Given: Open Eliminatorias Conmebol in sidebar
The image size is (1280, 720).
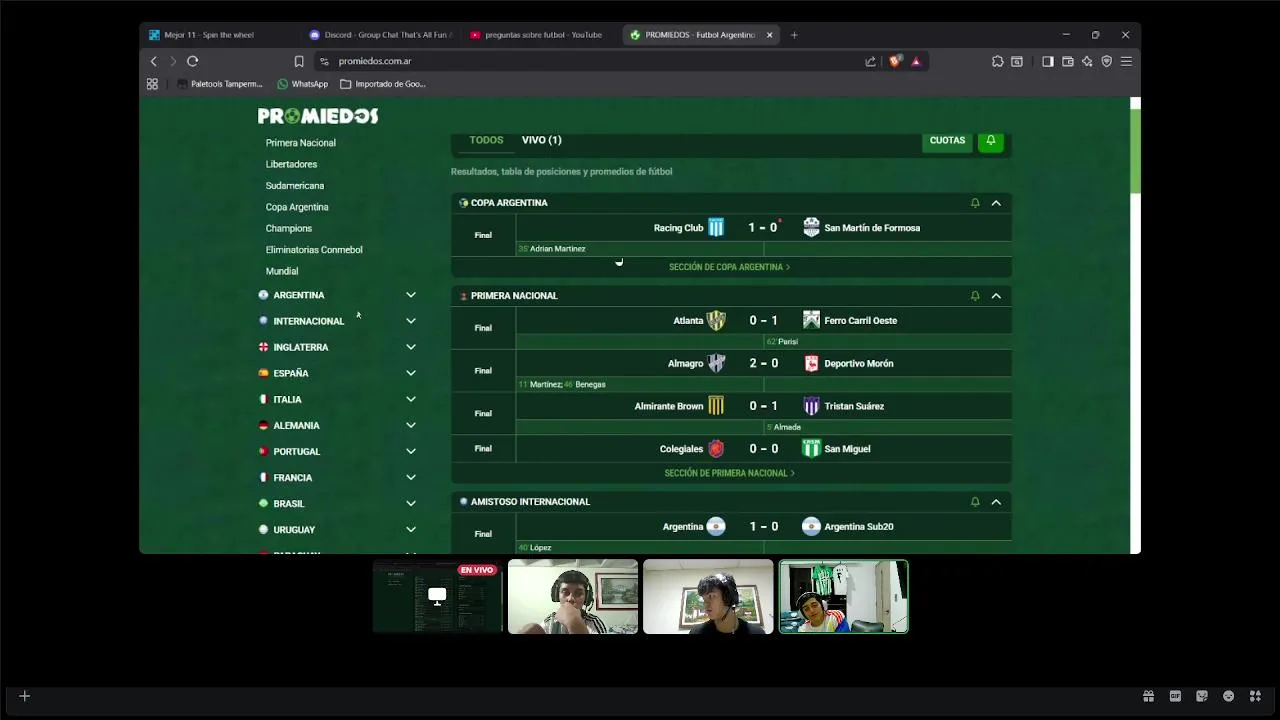Looking at the screenshot, I should [x=314, y=250].
